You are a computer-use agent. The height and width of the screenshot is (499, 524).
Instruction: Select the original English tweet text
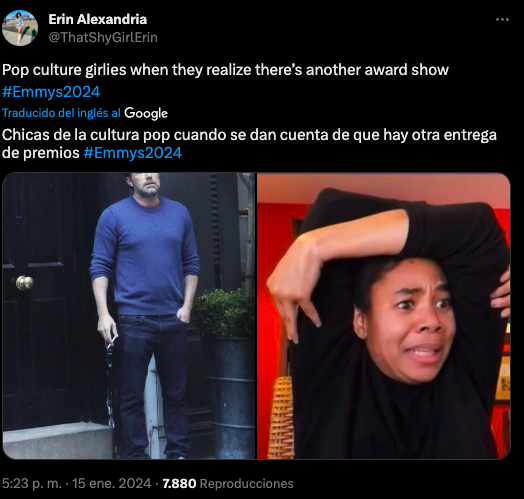(225, 81)
